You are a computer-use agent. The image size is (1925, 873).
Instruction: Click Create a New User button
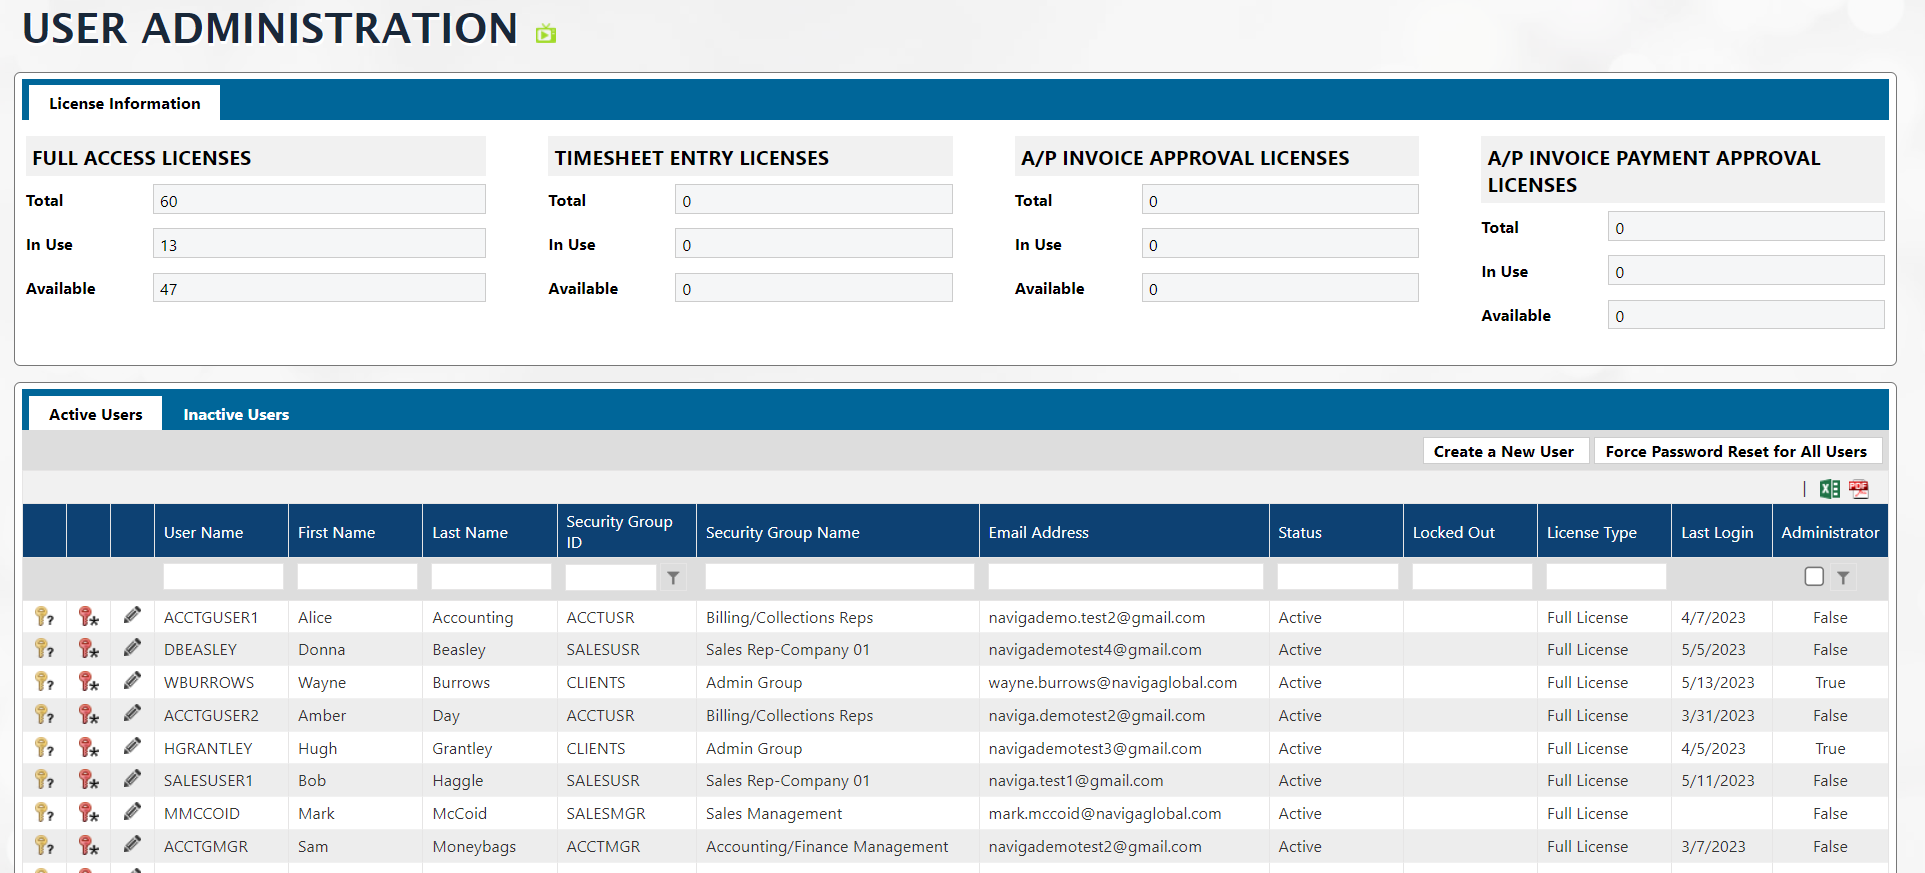click(x=1503, y=451)
